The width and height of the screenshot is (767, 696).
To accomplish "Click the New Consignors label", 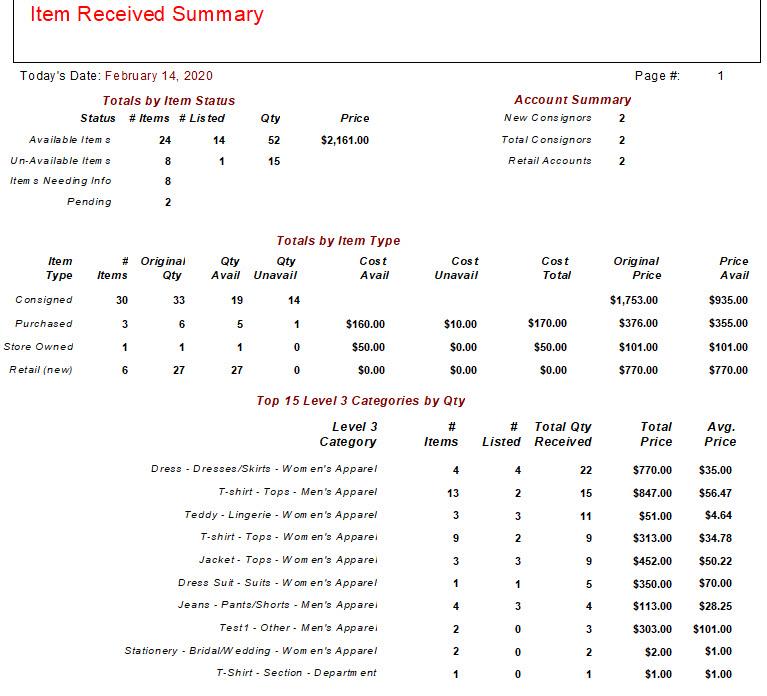I will (x=547, y=118).
